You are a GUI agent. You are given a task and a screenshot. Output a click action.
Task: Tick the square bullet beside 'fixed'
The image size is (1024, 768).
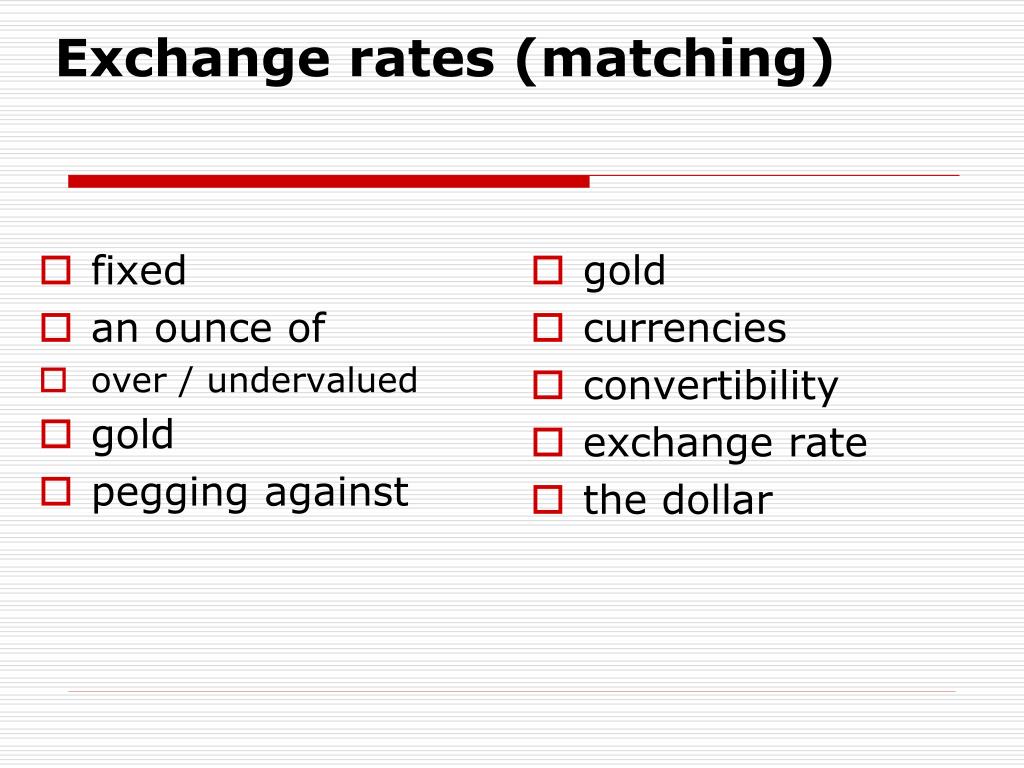tap(56, 270)
